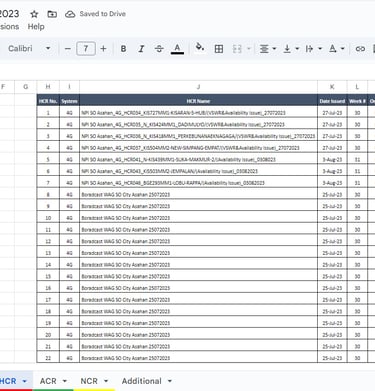This screenshot has height=391, width=375.
Task: Expand the merge cells options arrow
Action: (248, 49)
